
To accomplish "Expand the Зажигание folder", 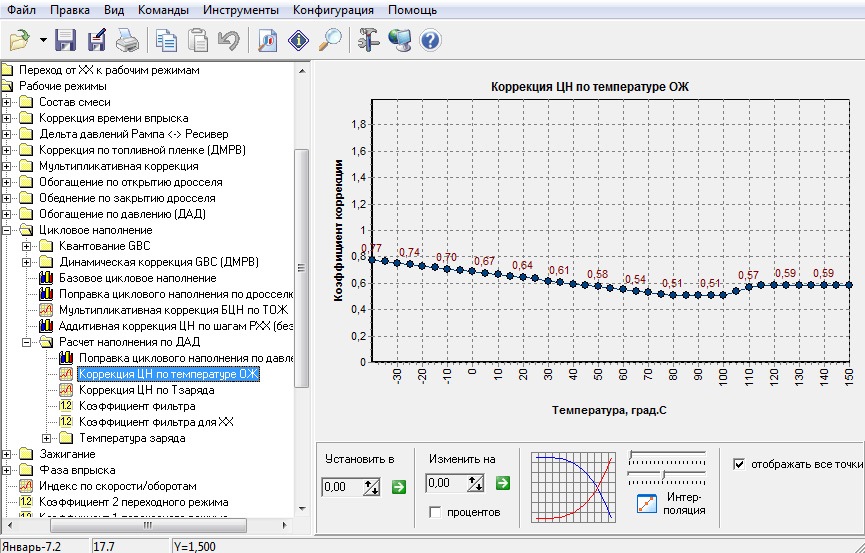I will tap(7, 454).
